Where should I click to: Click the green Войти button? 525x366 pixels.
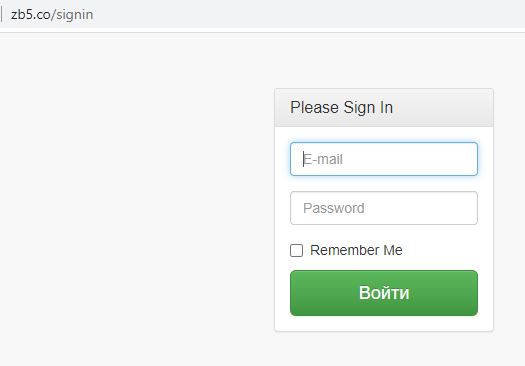click(x=384, y=293)
